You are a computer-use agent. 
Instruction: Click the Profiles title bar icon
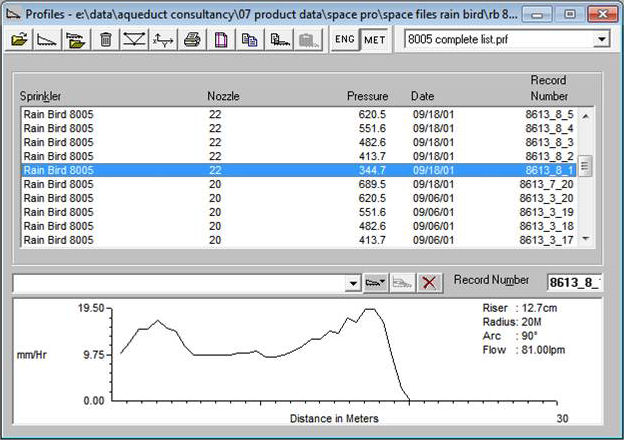(14, 14)
